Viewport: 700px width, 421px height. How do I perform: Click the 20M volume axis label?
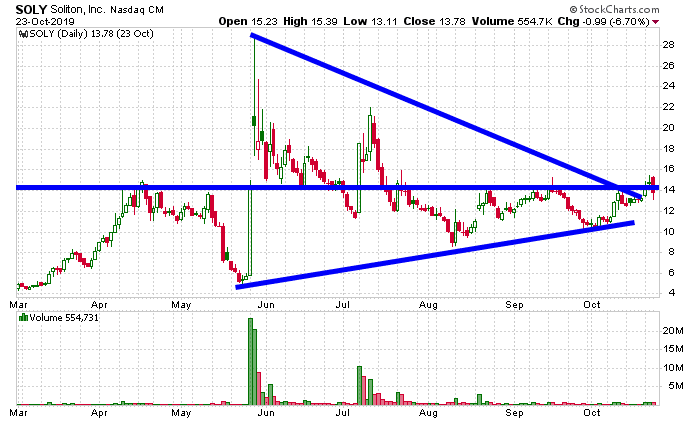[x=673, y=331]
